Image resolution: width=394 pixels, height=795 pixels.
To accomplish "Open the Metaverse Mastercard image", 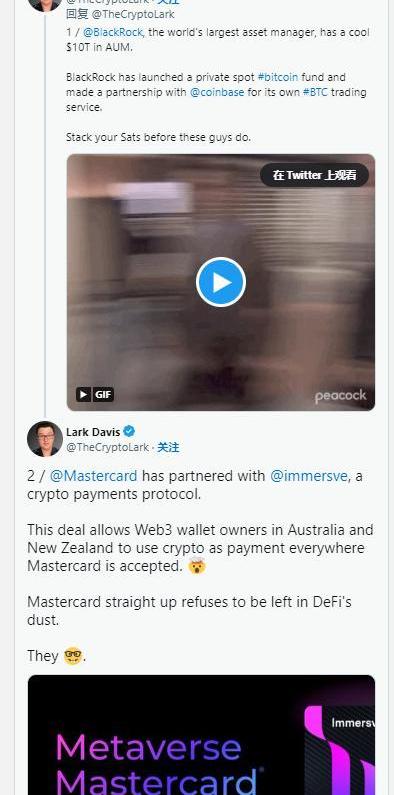I will point(201,735).
